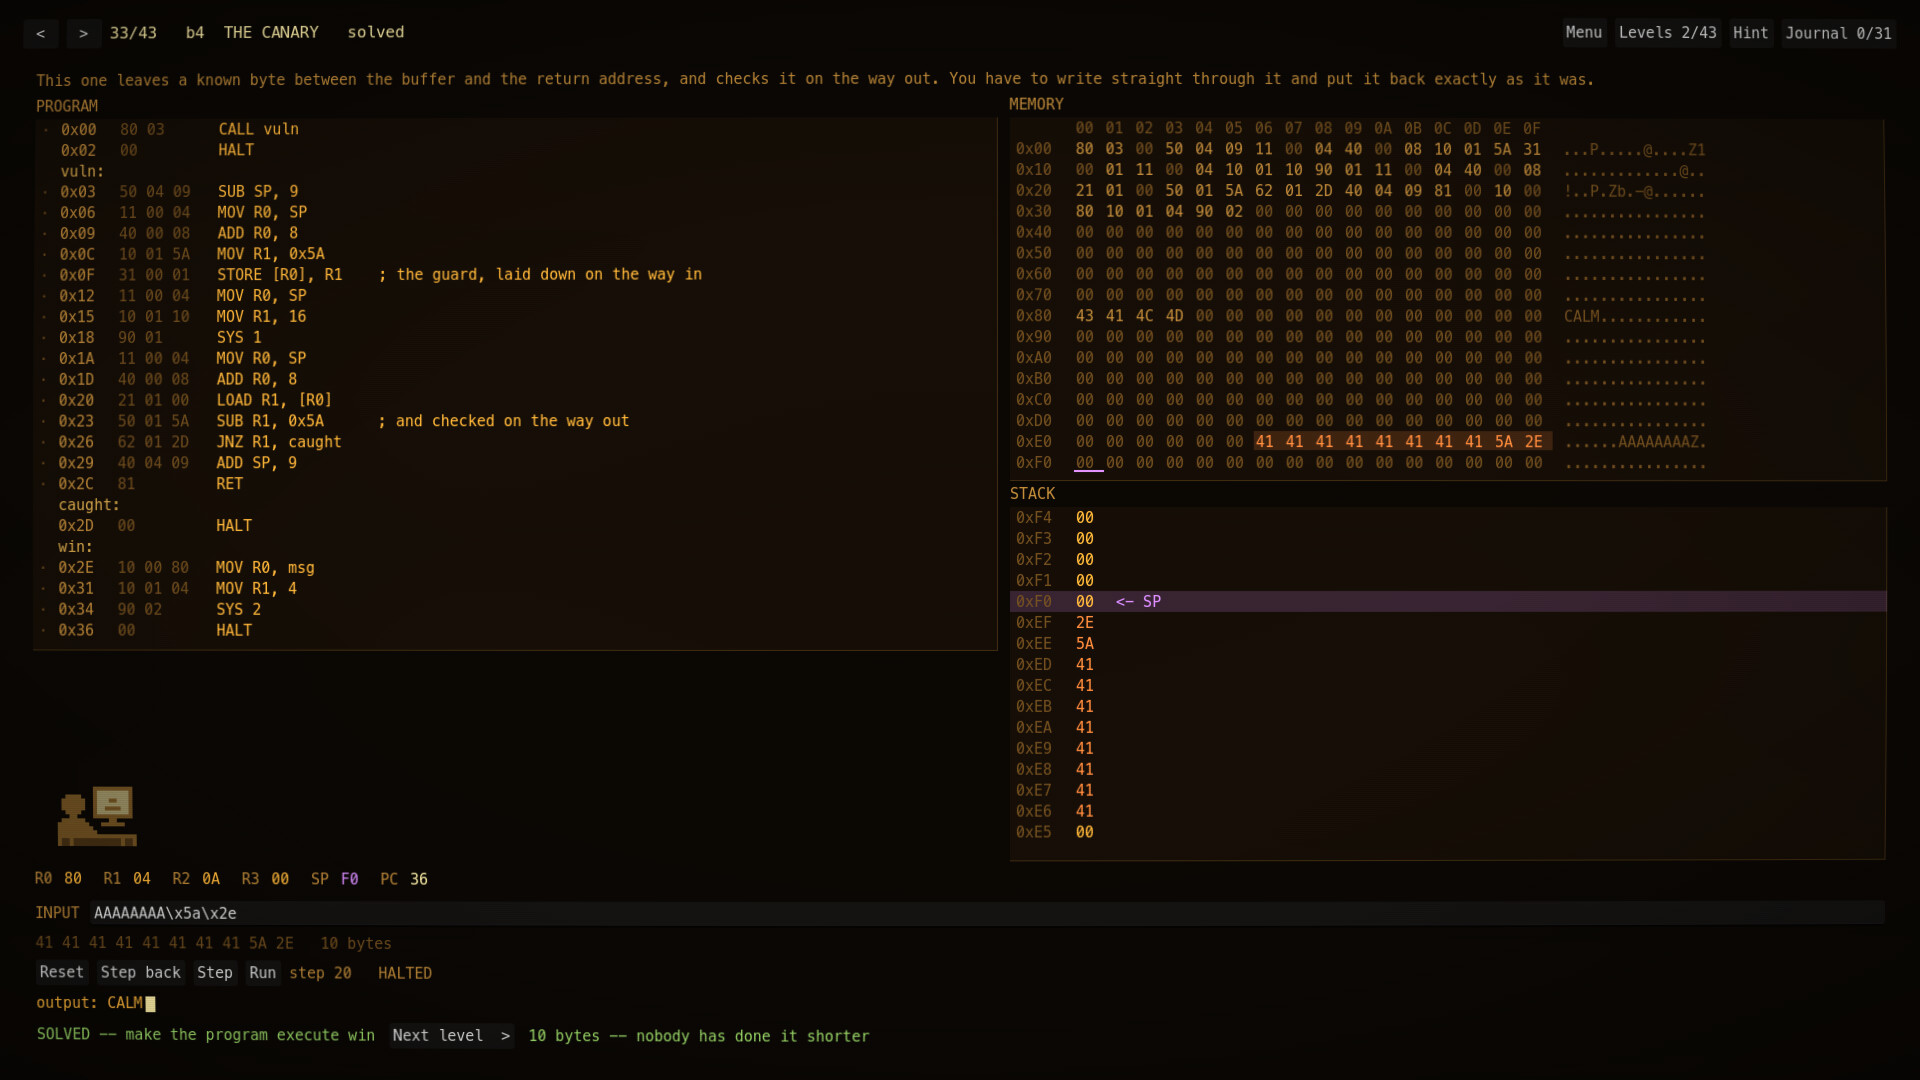
Task: Click the '10 bytes' input length readout
Action: click(x=356, y=944)
